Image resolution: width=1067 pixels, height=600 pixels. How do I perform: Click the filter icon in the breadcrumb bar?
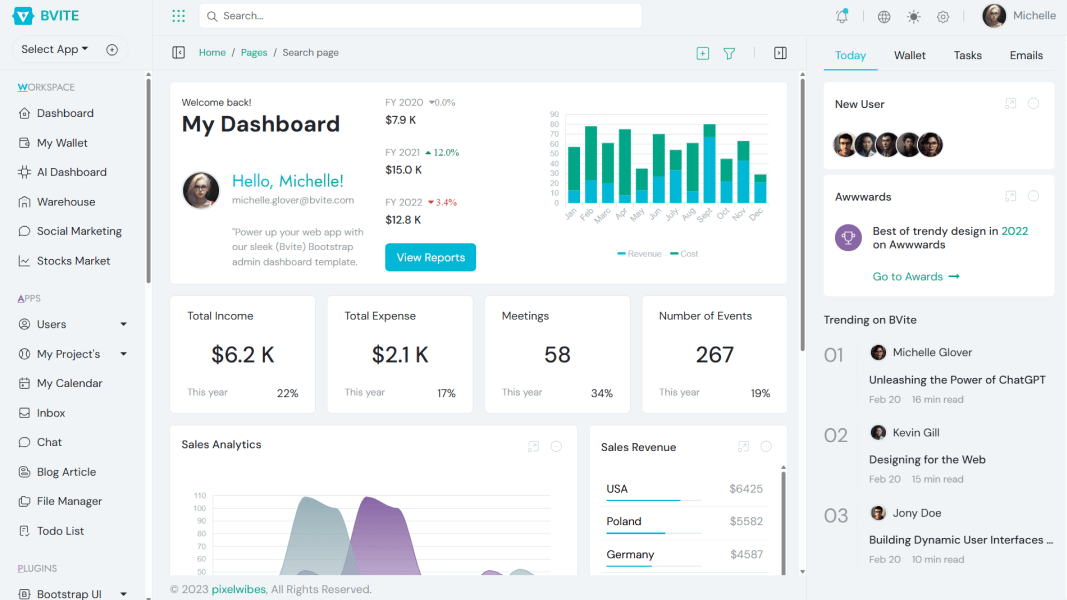[729, 52]
